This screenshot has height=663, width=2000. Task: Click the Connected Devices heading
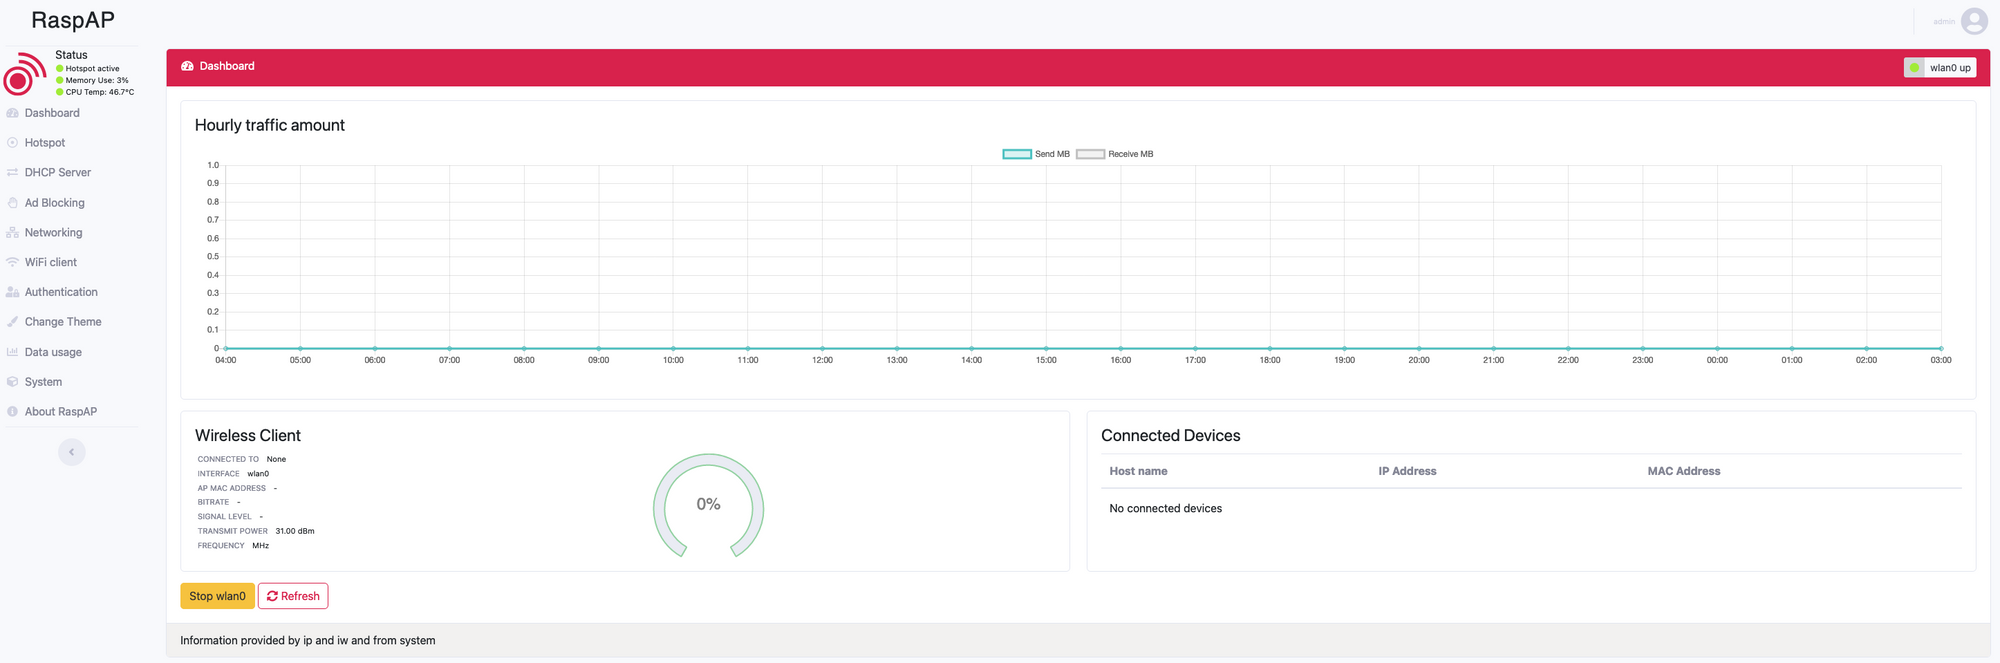[1171, 436]
